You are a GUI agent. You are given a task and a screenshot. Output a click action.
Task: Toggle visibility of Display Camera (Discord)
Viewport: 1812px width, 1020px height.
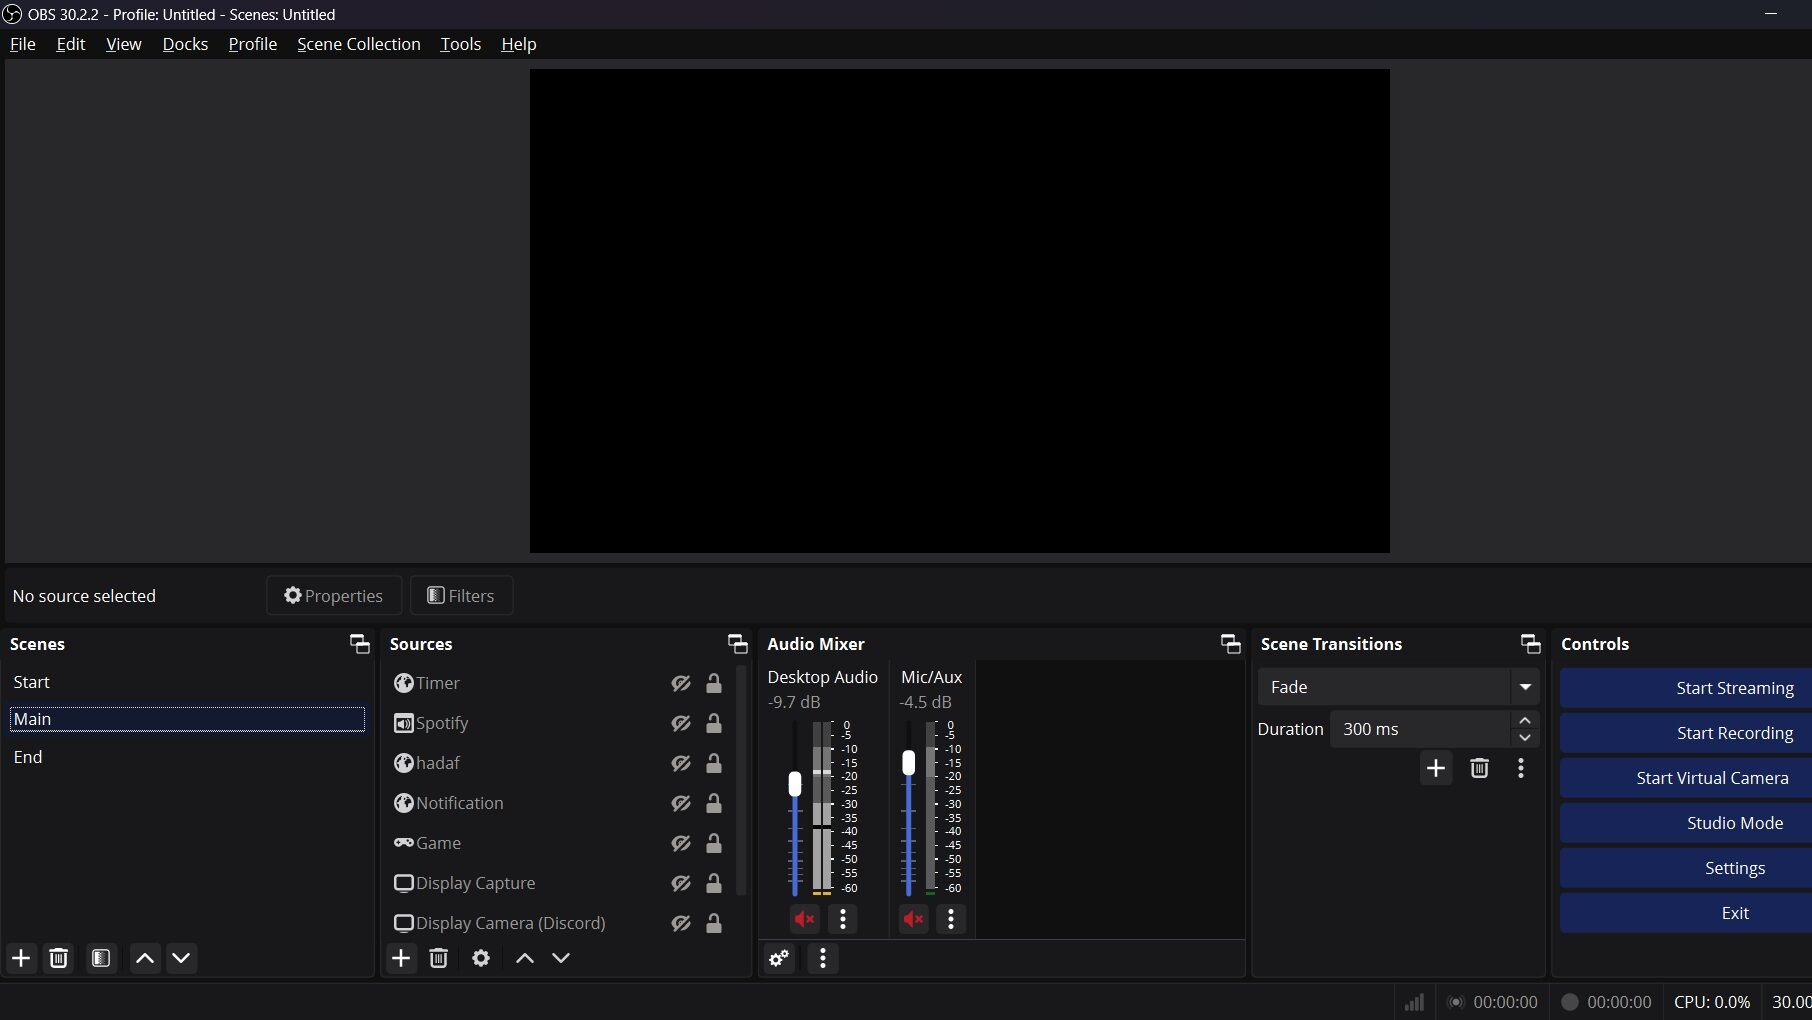click(x=681, y=923)
